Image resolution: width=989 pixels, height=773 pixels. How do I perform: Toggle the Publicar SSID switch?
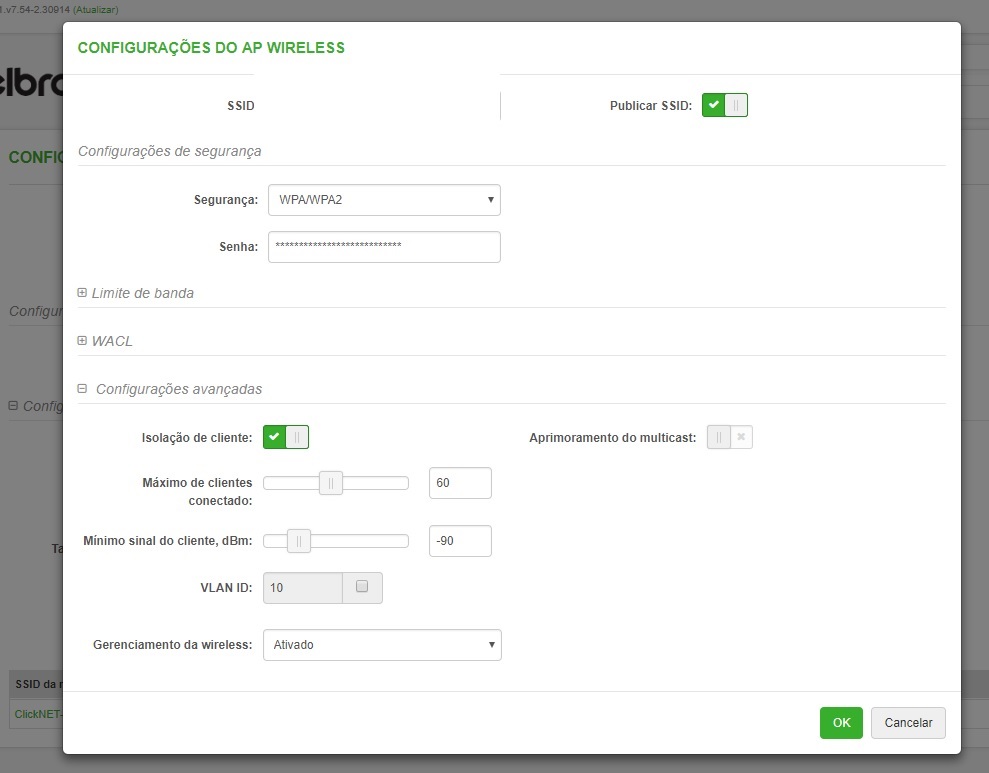(x=724, y=105)
